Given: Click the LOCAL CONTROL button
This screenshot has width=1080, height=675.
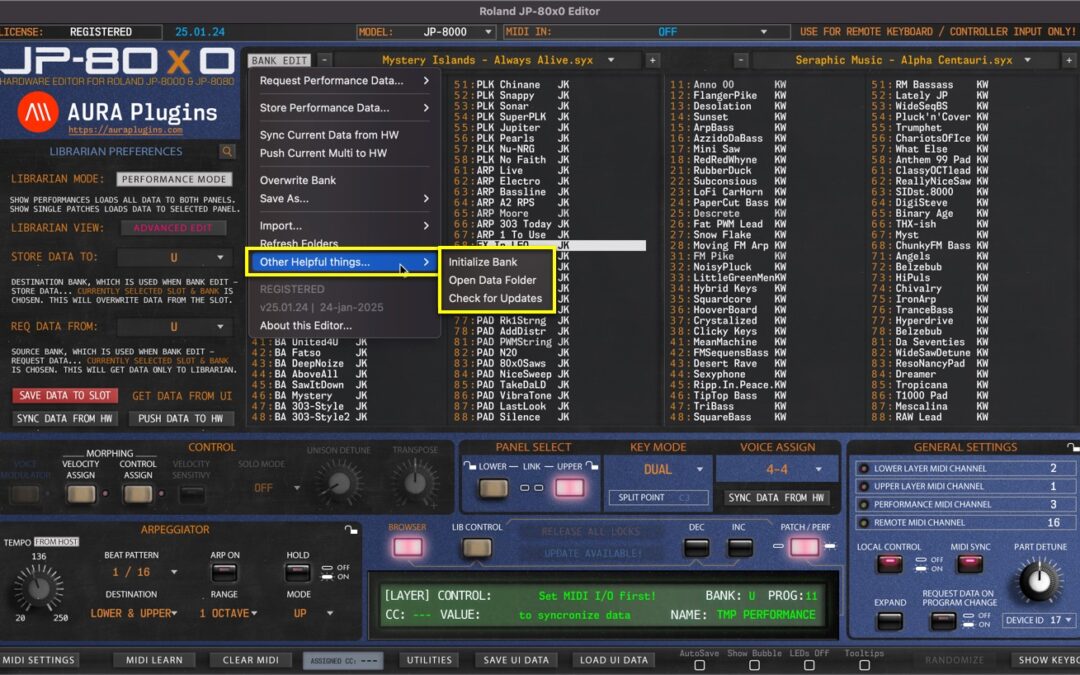Looking at the screenshot, I should point(889,564).
